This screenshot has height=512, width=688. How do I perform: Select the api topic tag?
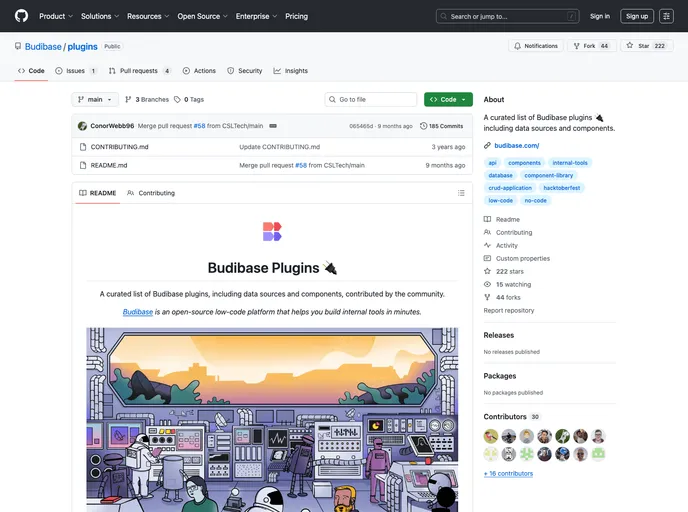click(x=492, y=163)
